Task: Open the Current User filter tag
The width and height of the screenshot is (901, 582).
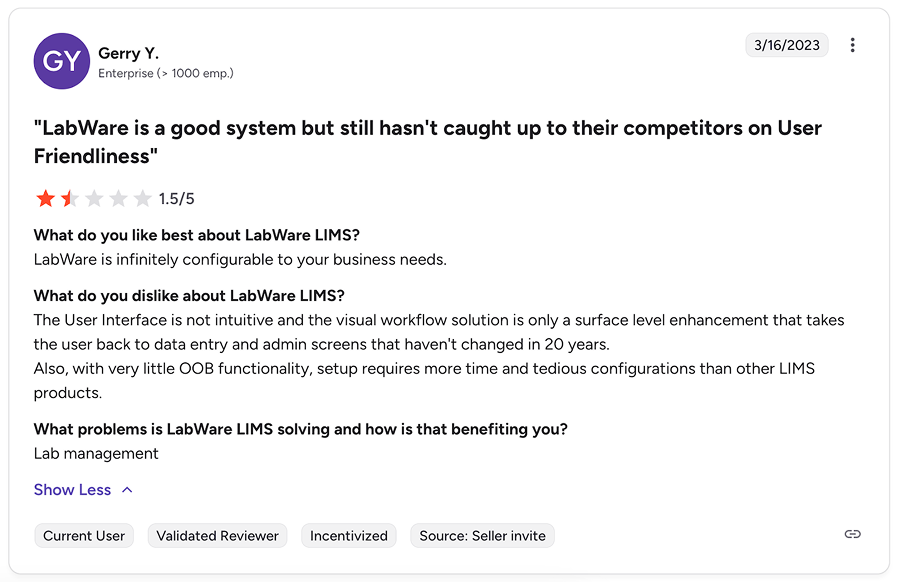Action: click(x=84, y=535)
